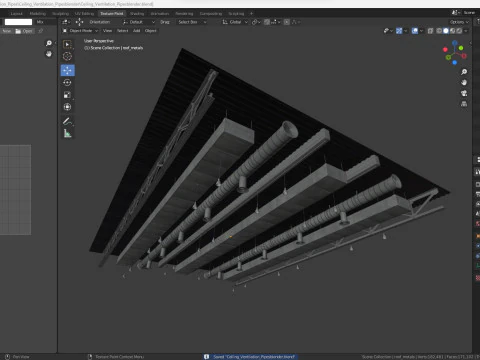Open the Object menu in viewport header

coord(151,31)
